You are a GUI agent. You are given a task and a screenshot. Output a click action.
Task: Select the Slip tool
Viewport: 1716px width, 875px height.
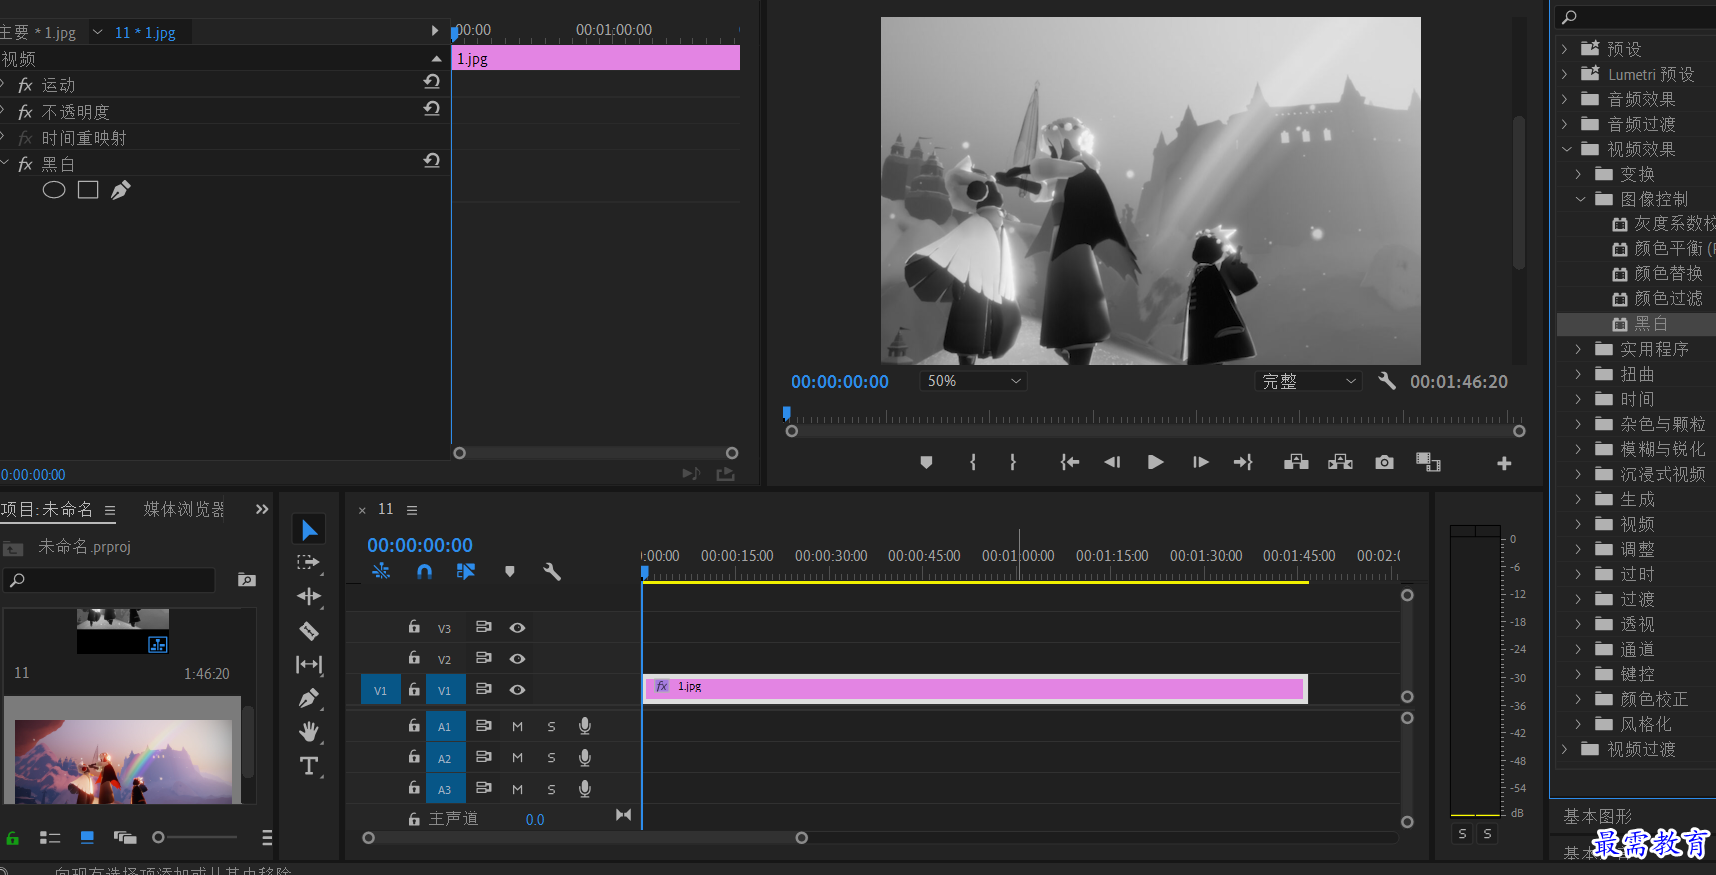[x=309, y=665]
